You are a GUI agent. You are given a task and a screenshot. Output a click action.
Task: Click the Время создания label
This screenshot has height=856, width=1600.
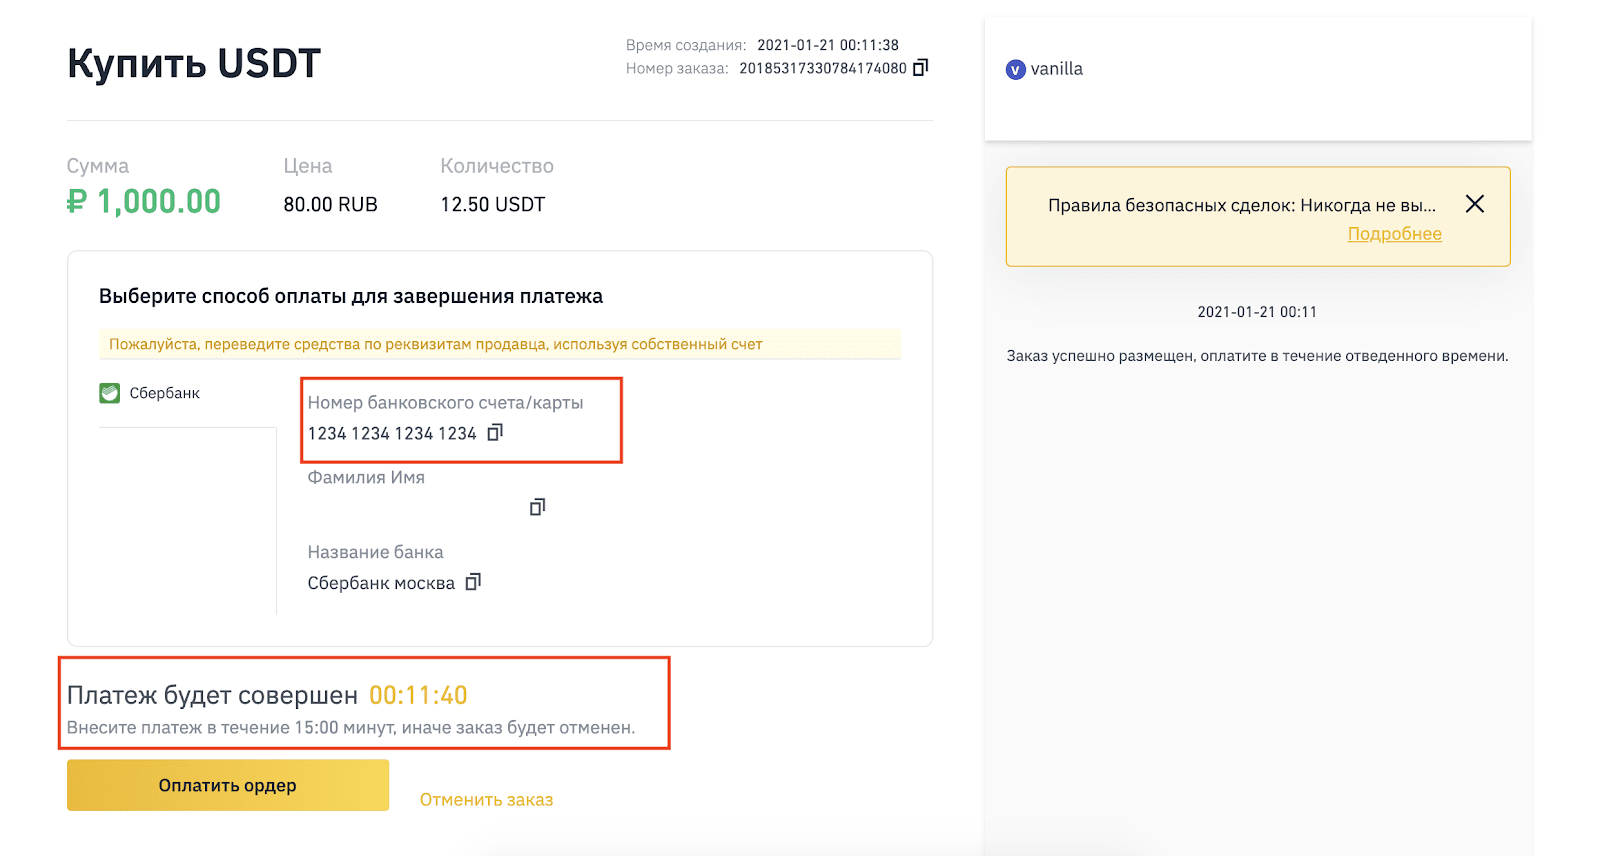pyautogui.click(x=686, y=45)
